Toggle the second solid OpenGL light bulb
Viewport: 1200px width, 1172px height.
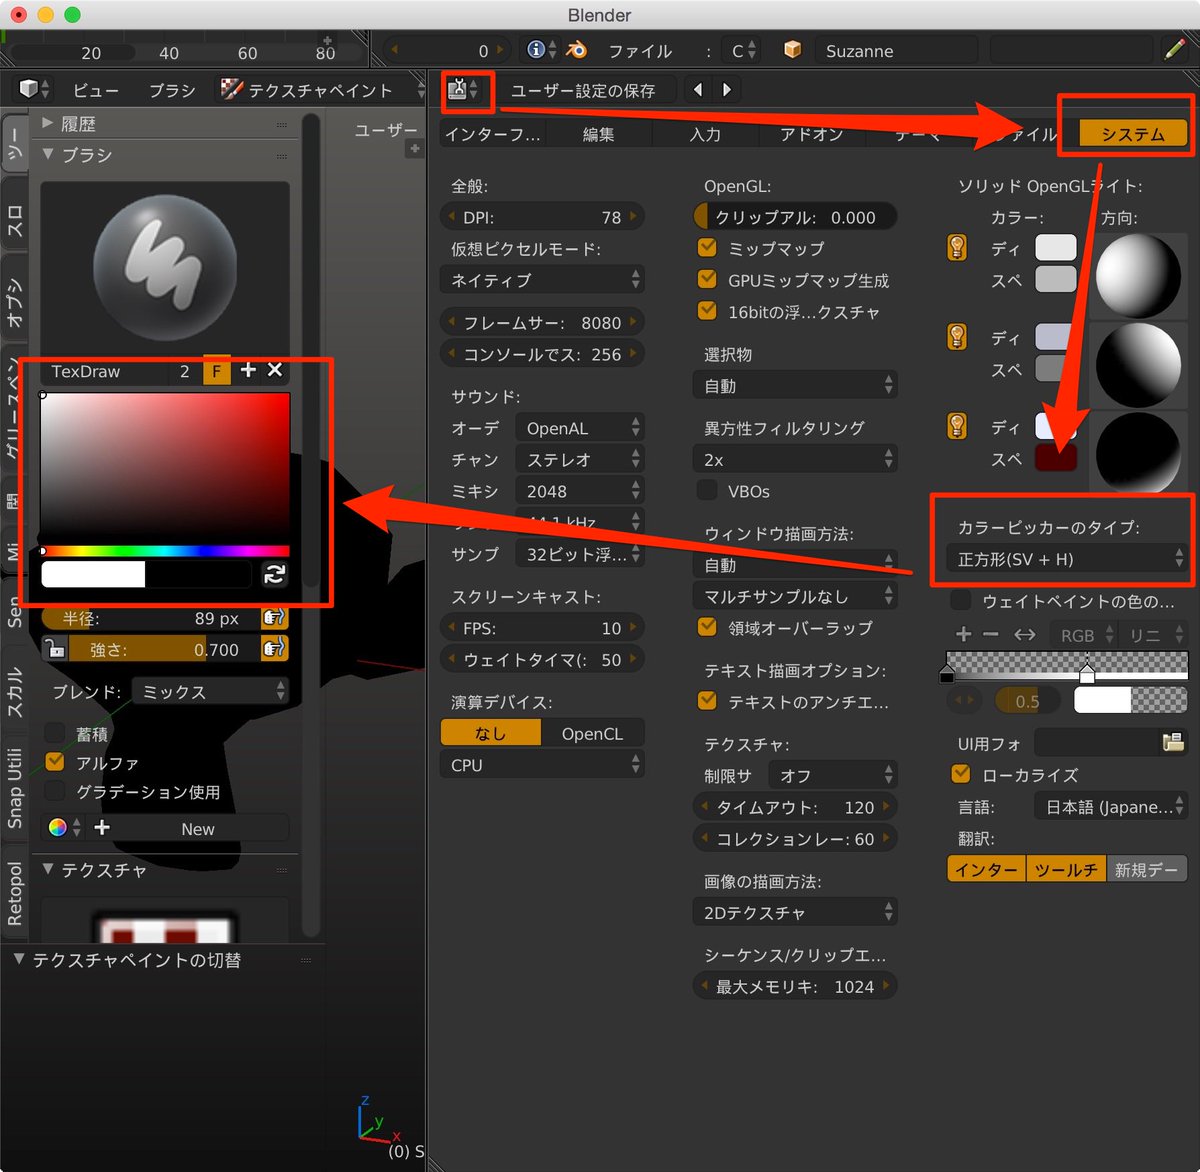click(957, 337)
